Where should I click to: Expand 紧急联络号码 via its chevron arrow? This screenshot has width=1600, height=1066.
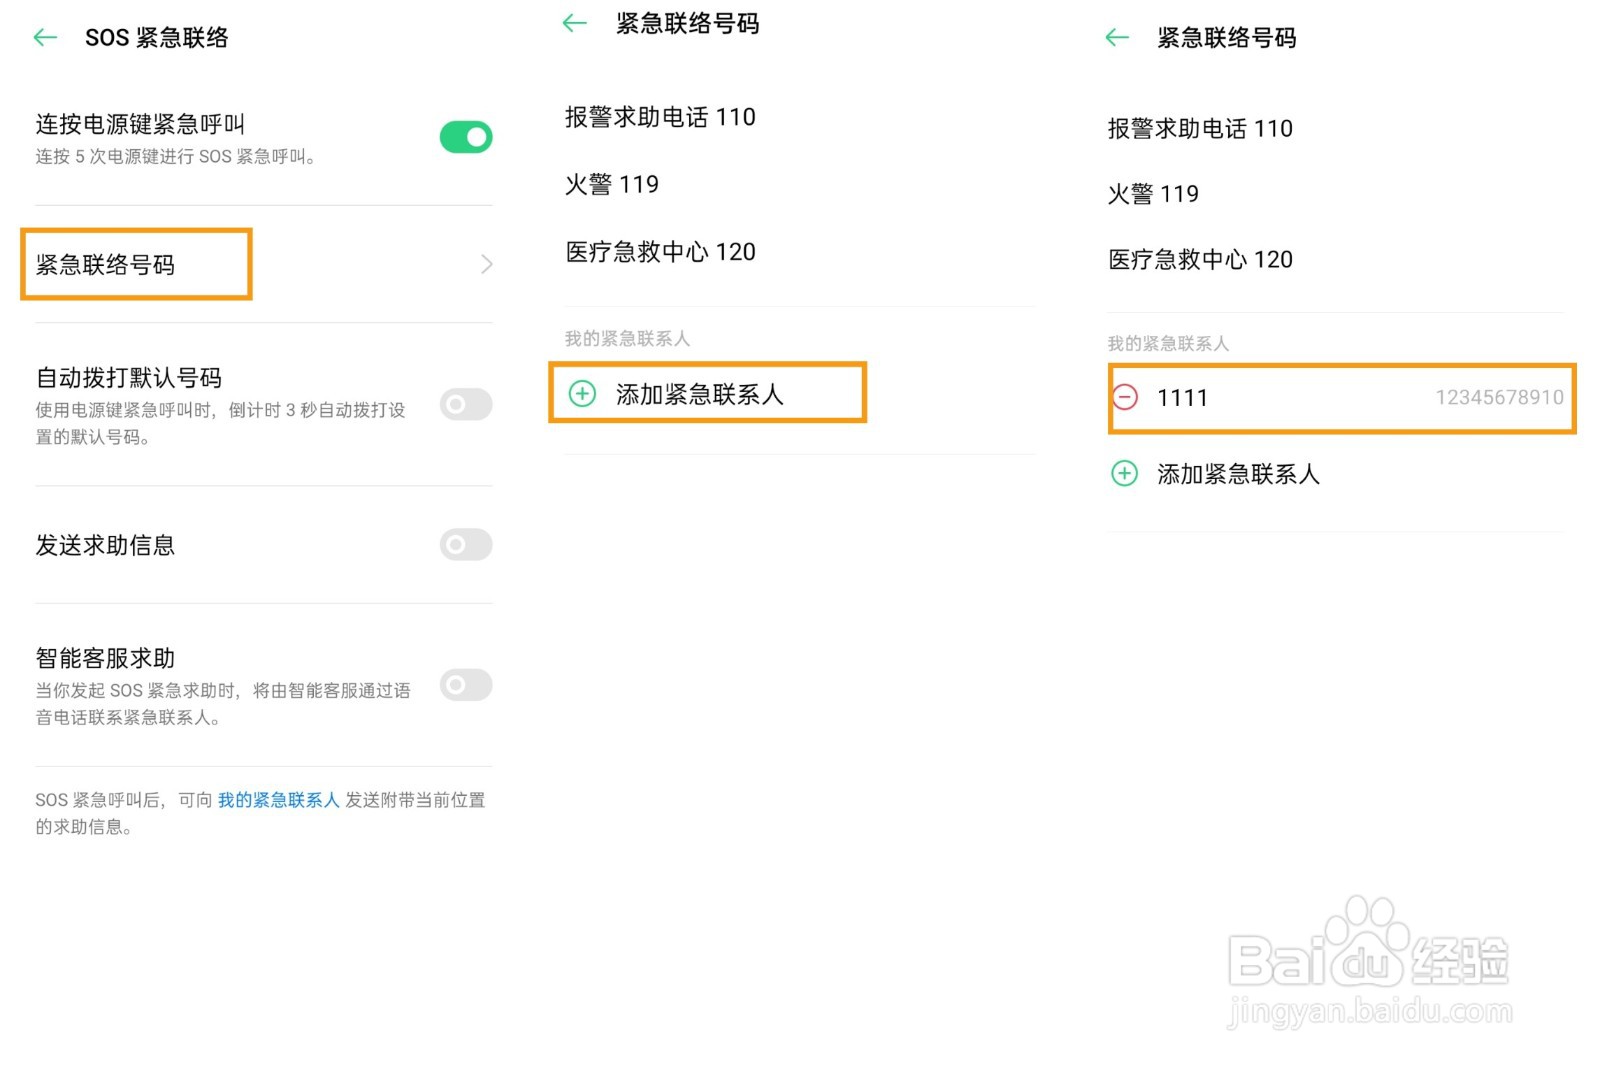tap(485, 263)
